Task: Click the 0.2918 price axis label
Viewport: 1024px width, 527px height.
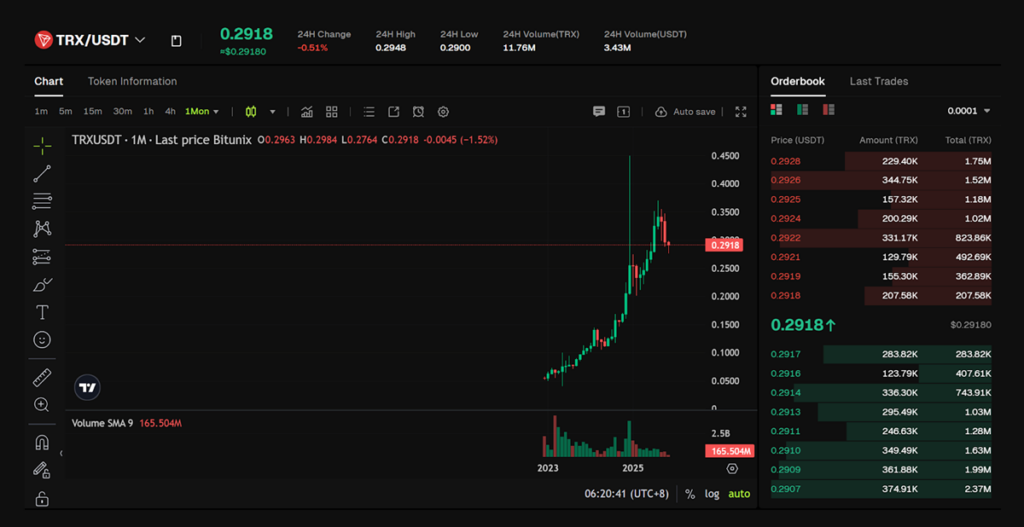Action: 725,246
